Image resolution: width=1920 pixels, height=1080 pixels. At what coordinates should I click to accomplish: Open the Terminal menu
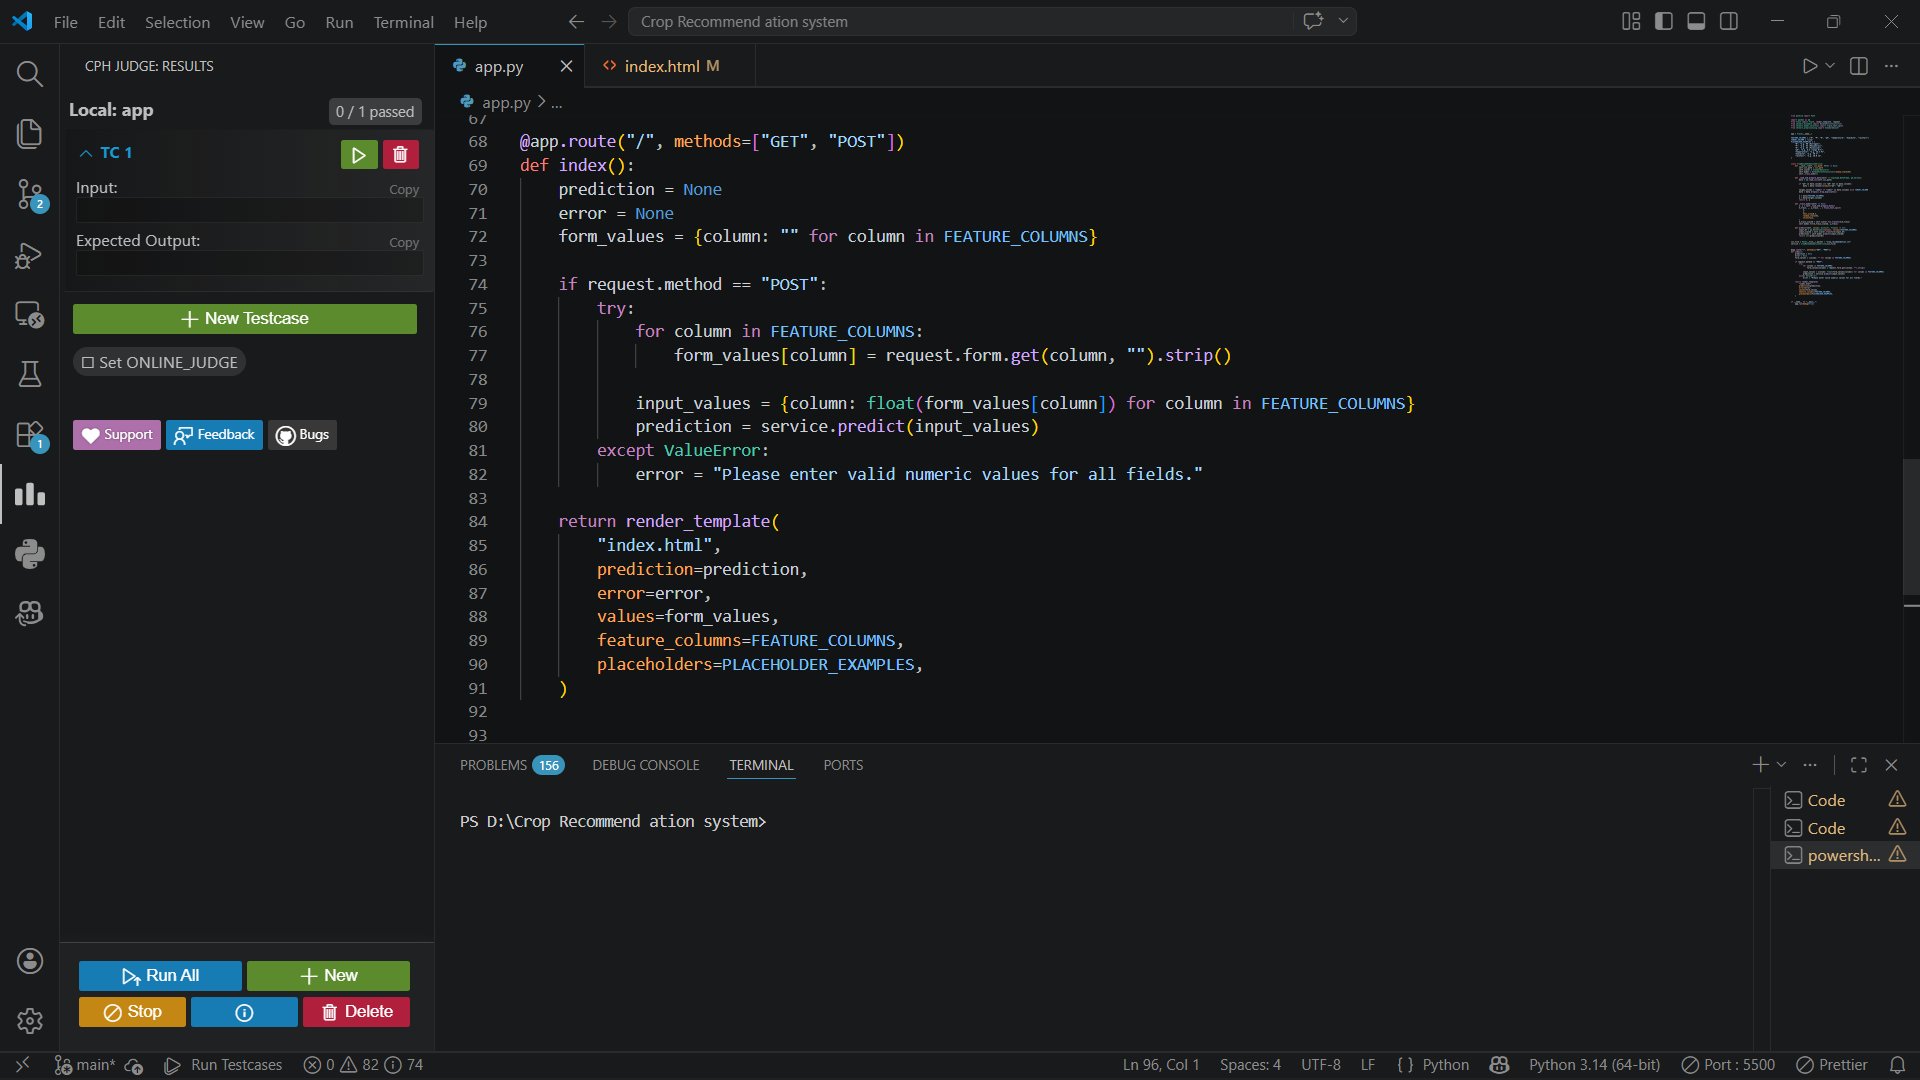pyautogui.click(x=403, y=22)
